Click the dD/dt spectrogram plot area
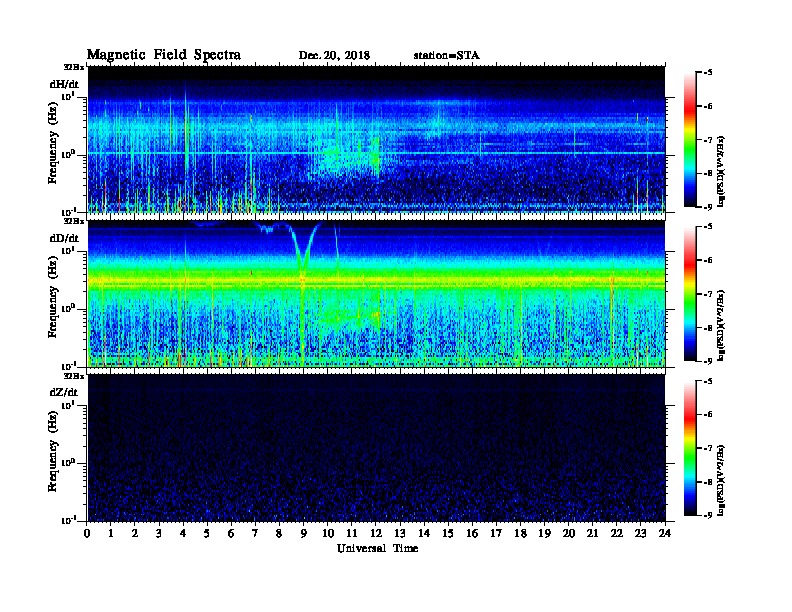The height and width of the screenshot is (612, 792). 376,294
